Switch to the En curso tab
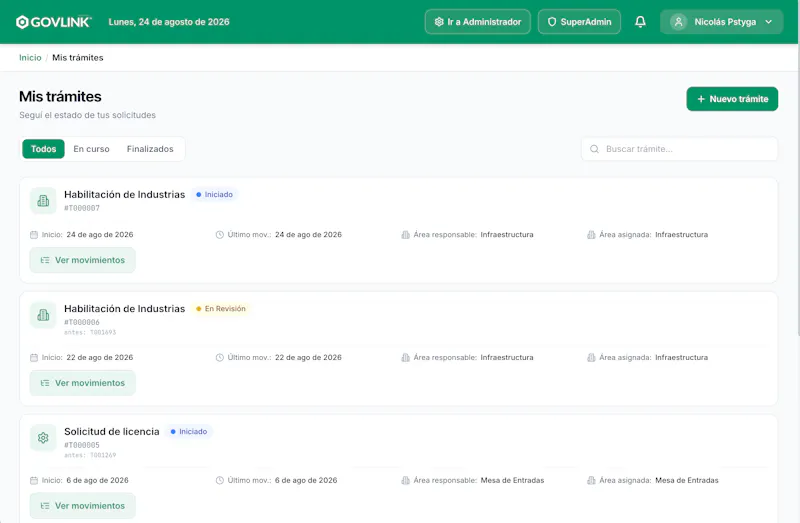This screenshot has height=523, width=800. (91, 149)
